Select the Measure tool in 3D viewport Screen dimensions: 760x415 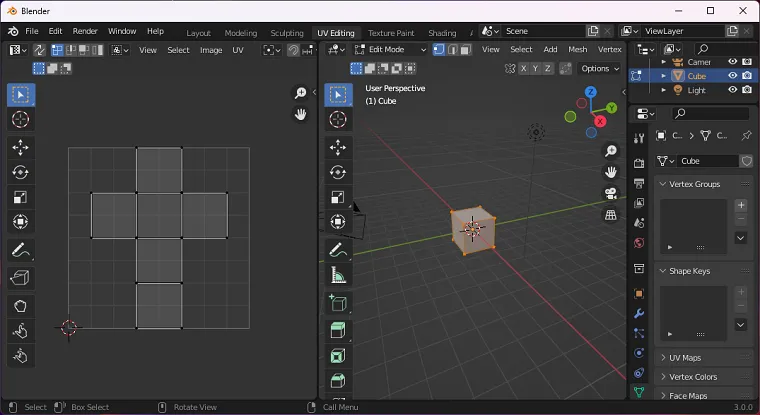338,275
